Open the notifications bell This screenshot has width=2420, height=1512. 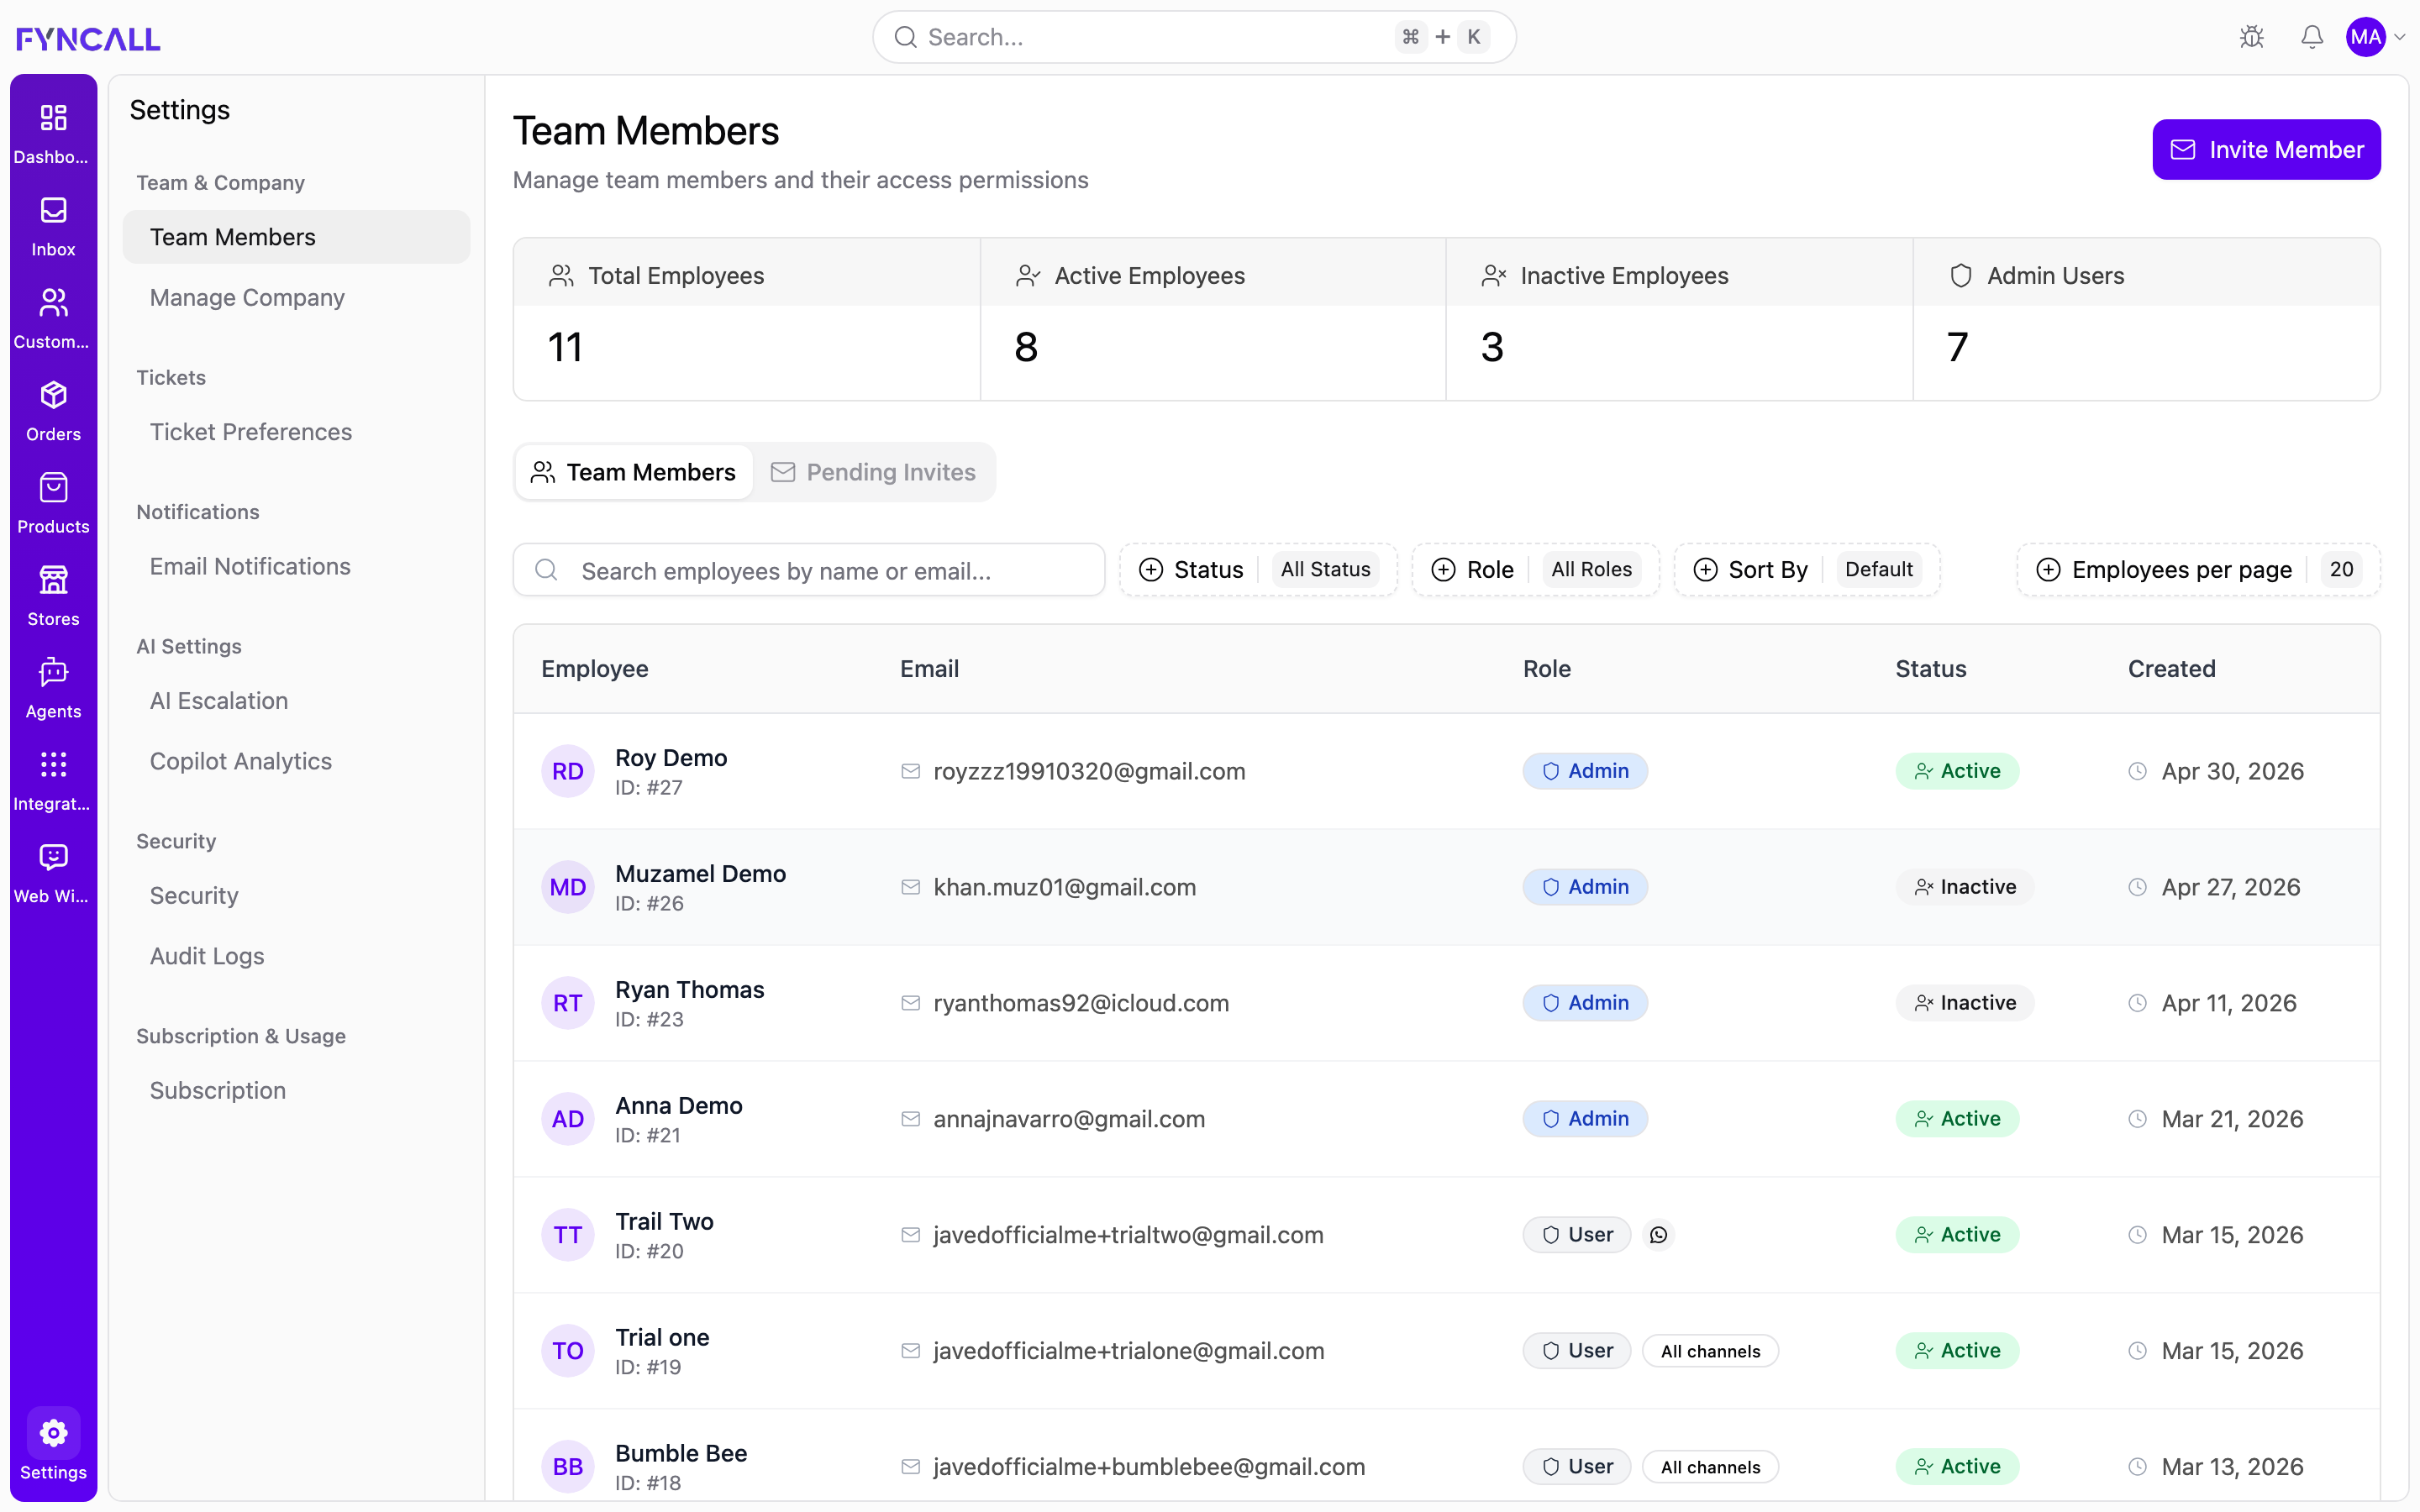[x=2312, y=37]
